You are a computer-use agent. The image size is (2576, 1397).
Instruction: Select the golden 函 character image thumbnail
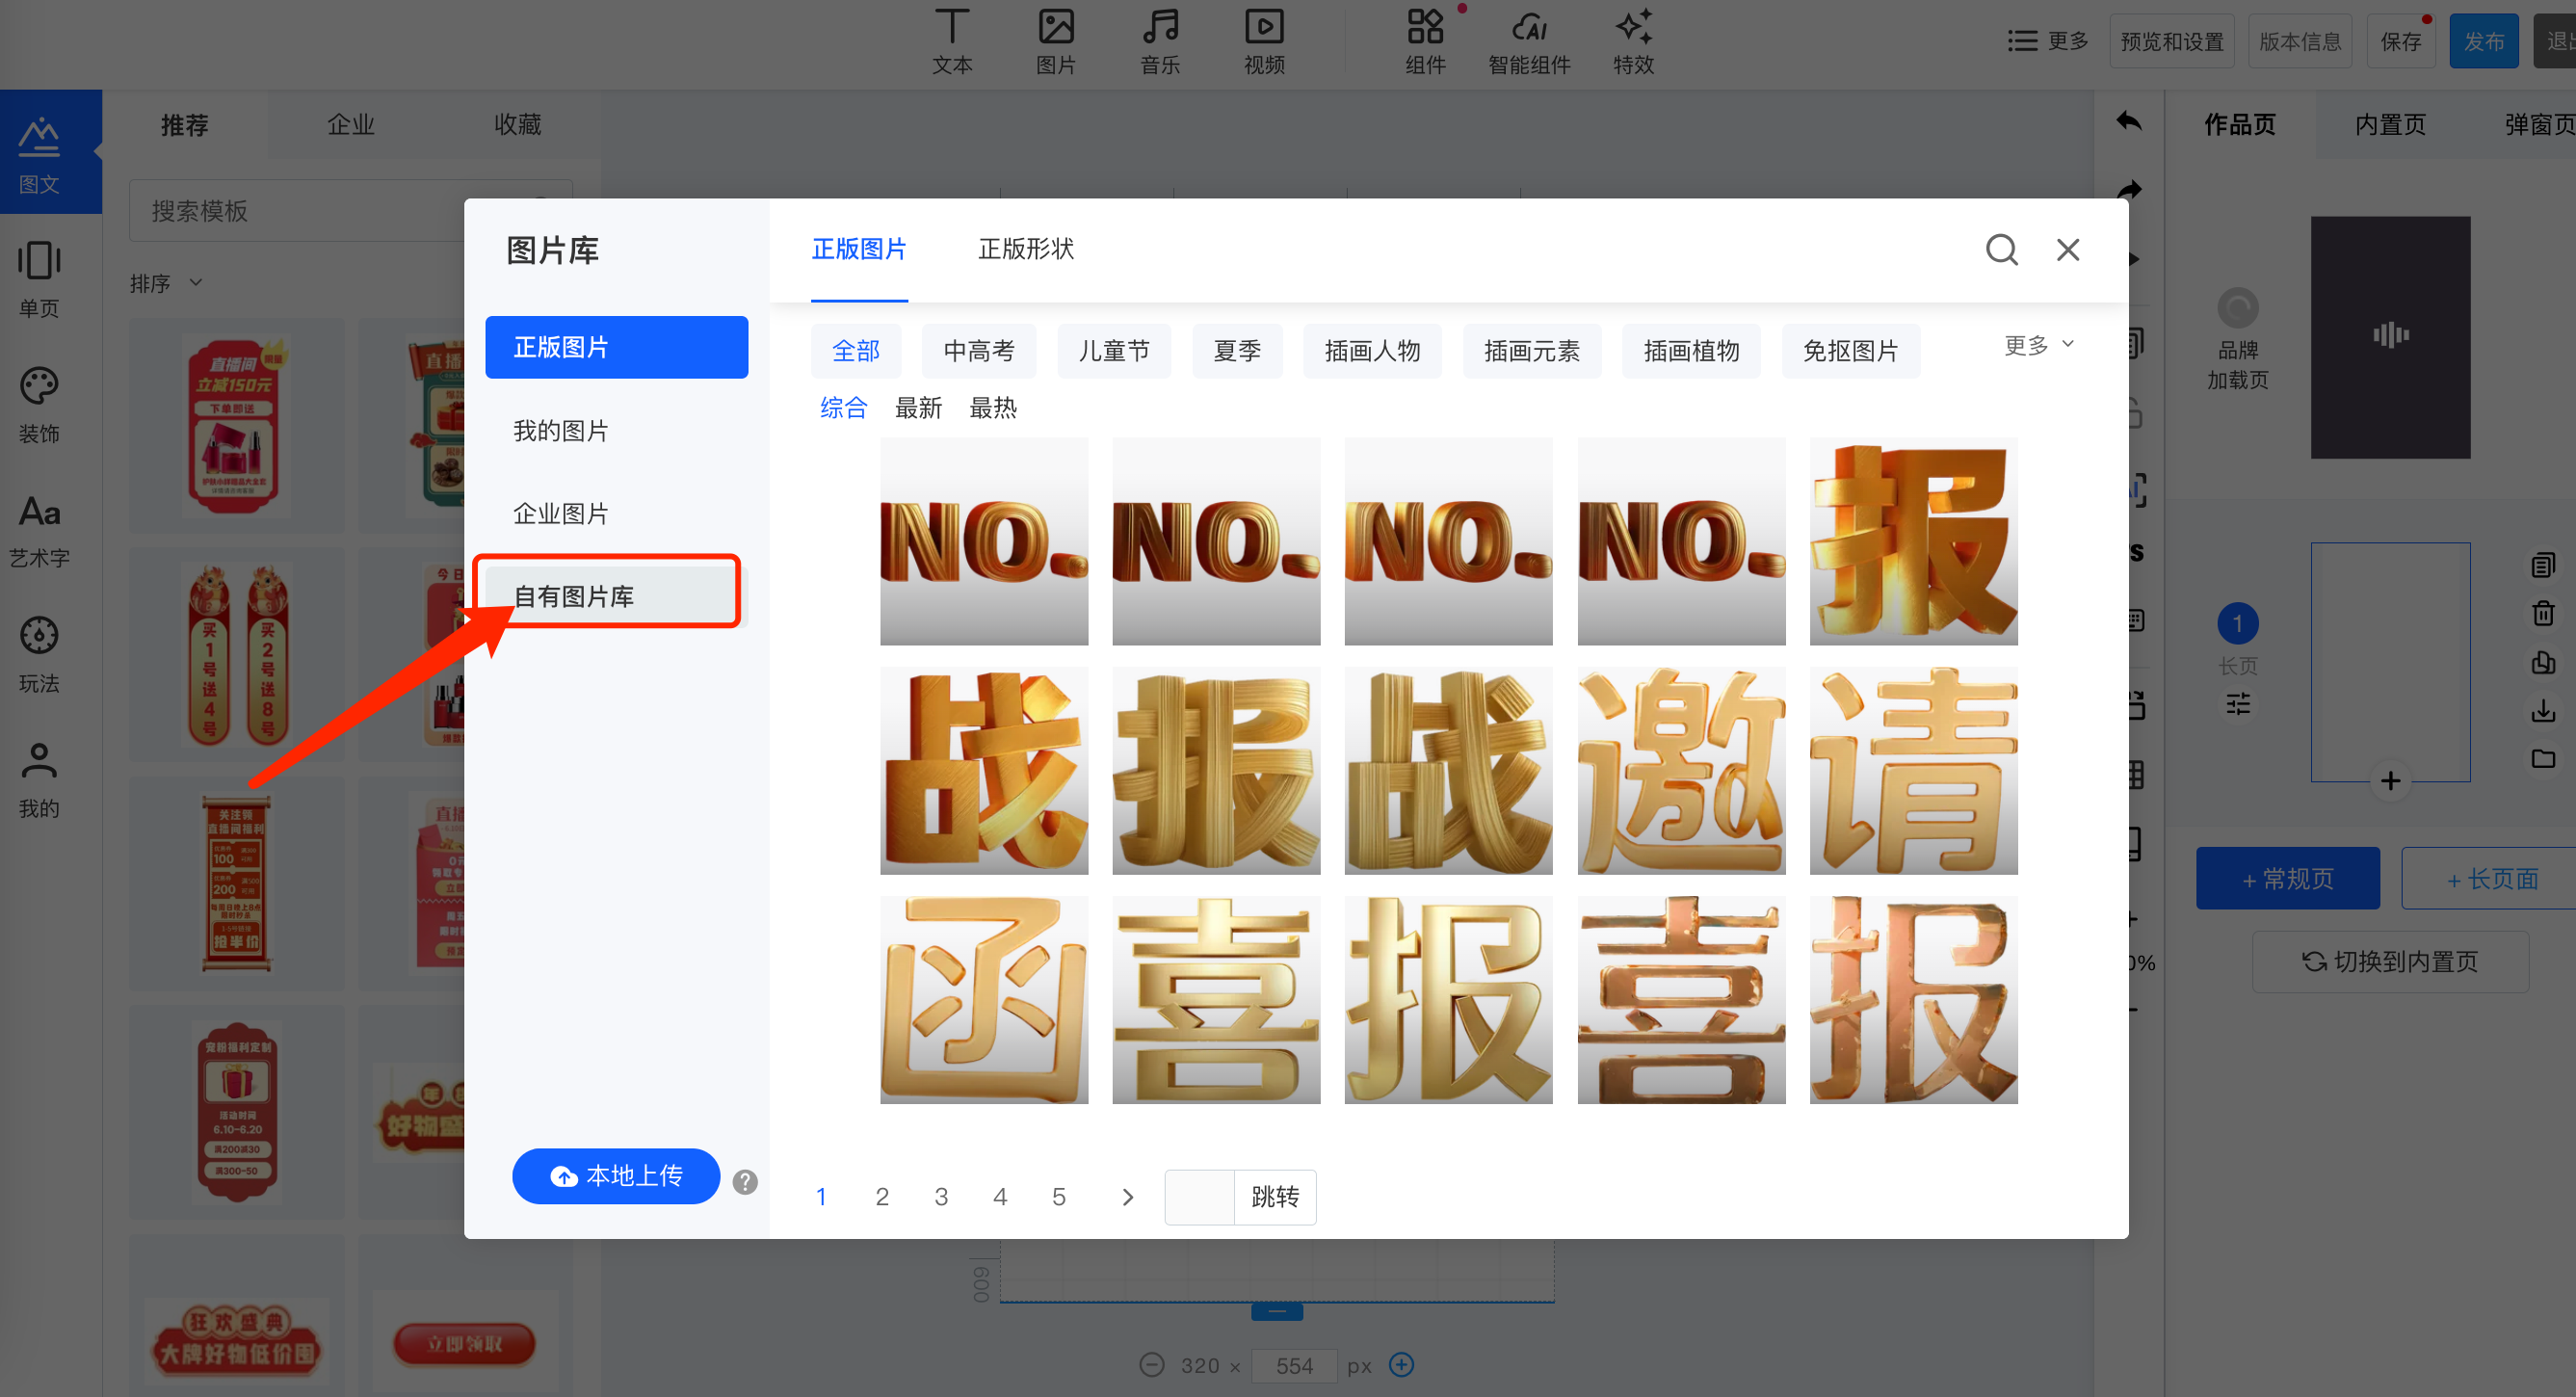pyautogui.click(x=984, y=1000)
